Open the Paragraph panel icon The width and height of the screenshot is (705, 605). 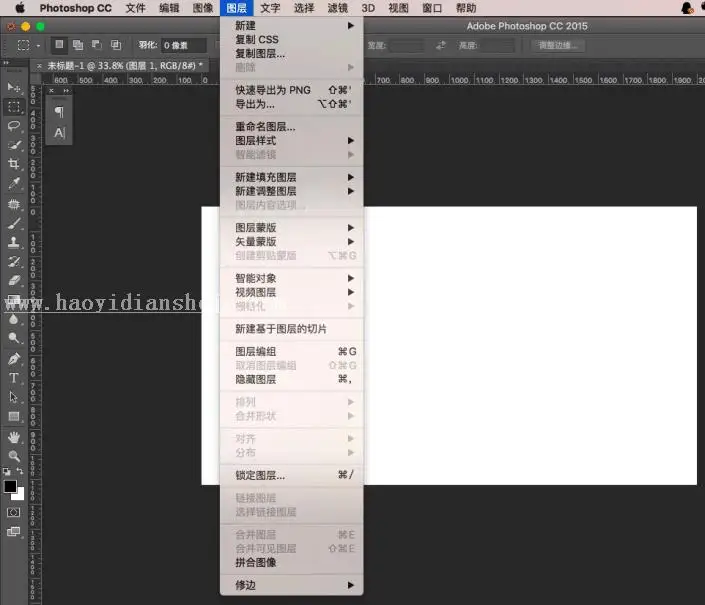click(x=59, y=111)
